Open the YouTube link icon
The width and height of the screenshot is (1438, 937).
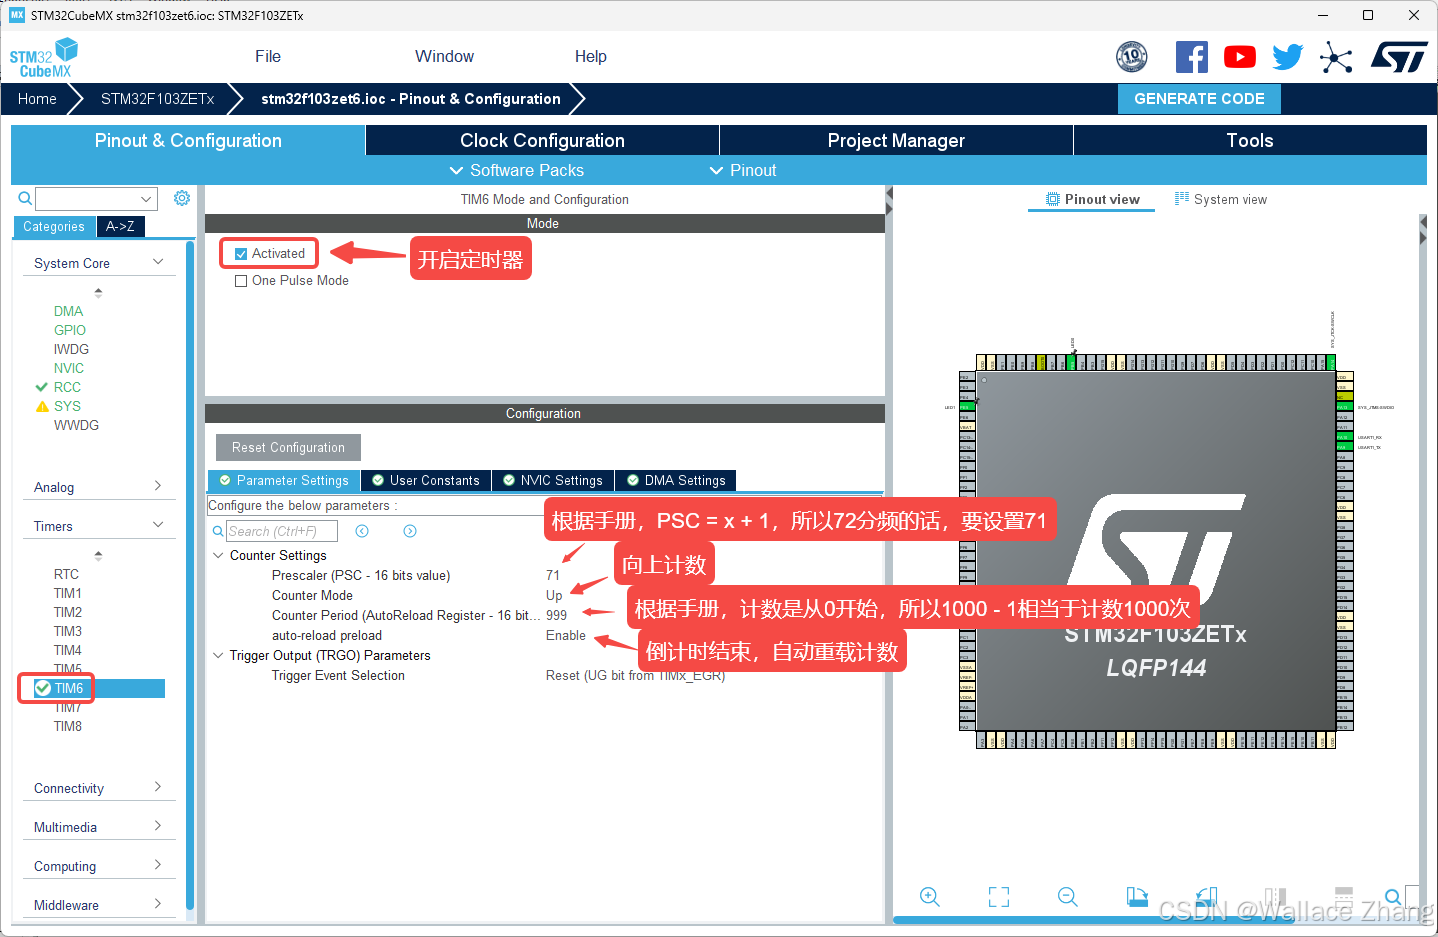[1239, 57]
